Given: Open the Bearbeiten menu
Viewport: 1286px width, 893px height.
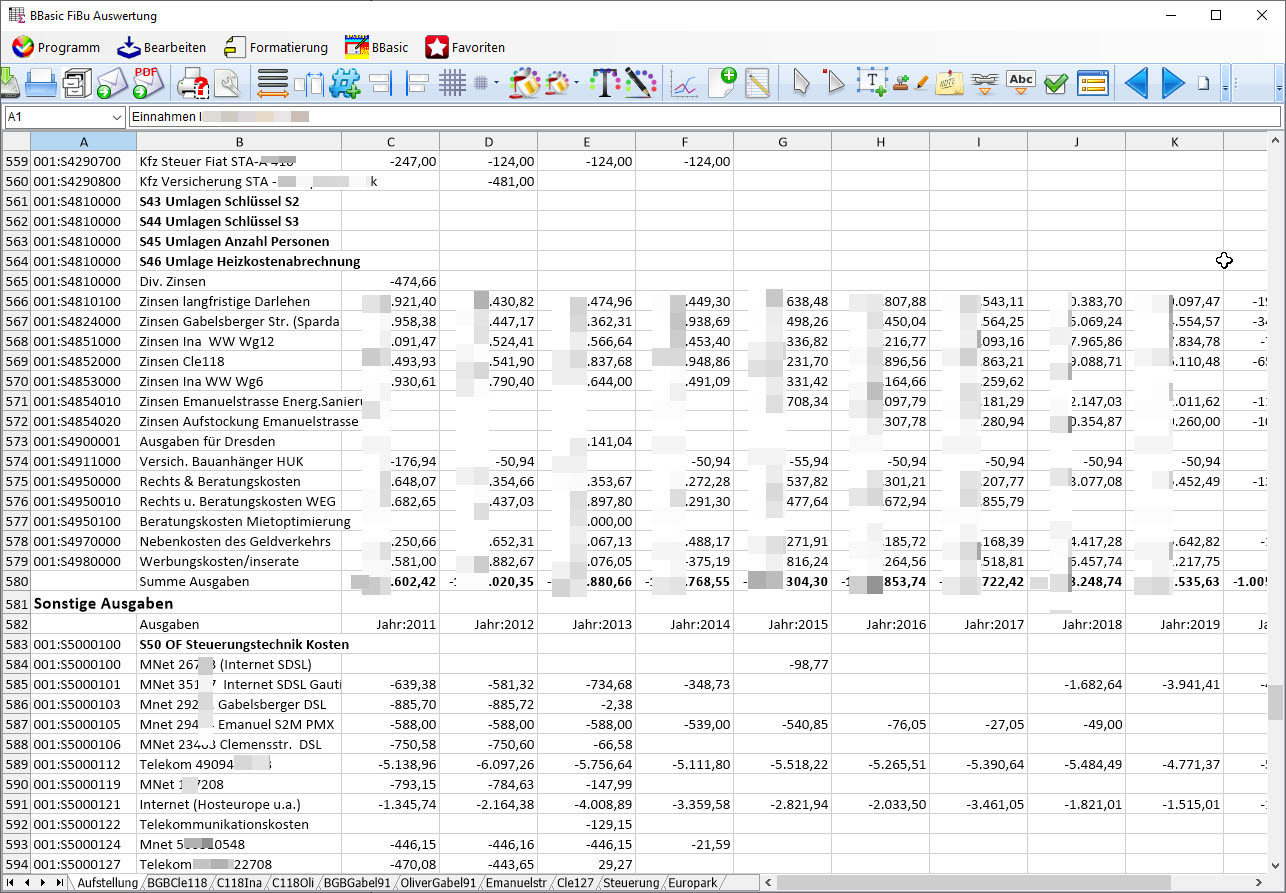Looking at the screenshot, I should (161, 47).
